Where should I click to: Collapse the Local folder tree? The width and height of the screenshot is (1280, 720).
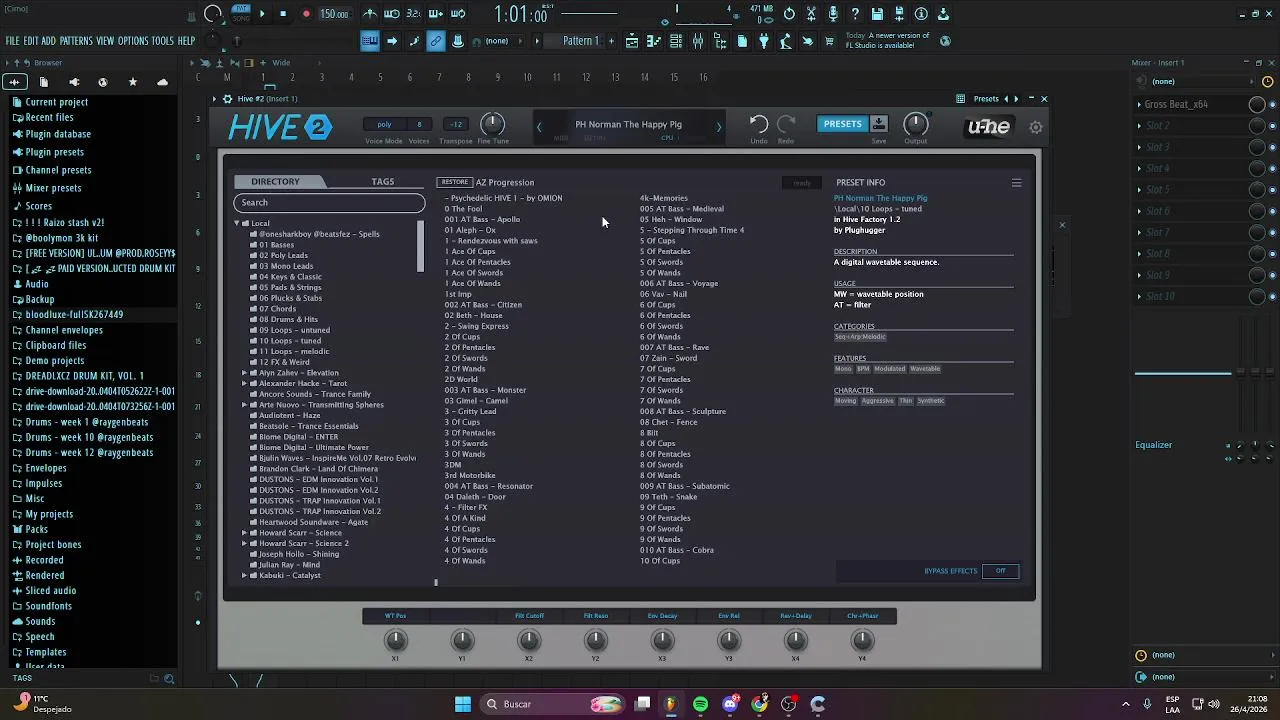coord(238,223)
